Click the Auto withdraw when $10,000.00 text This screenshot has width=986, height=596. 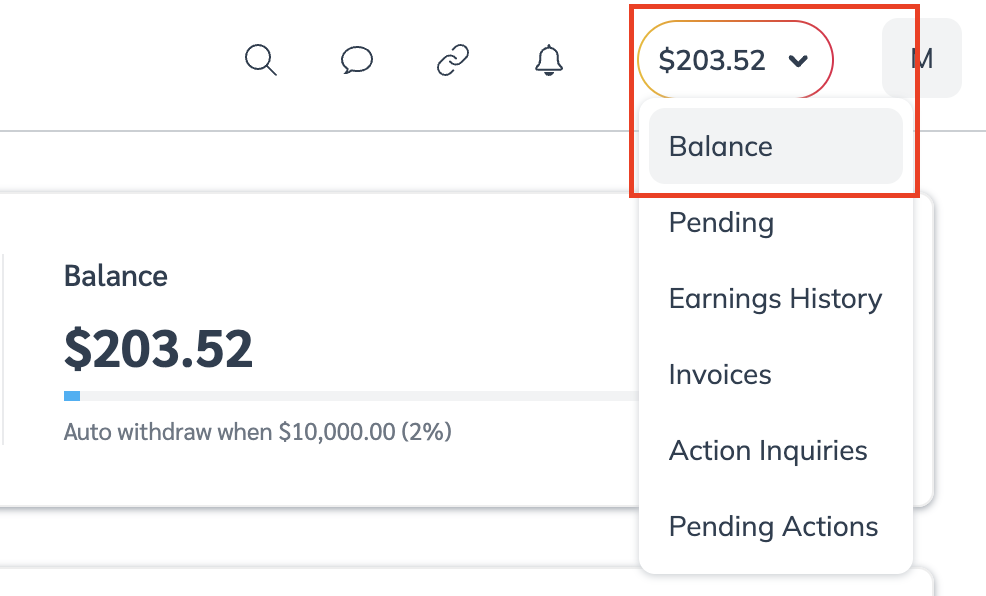click(x=257, y=432)
